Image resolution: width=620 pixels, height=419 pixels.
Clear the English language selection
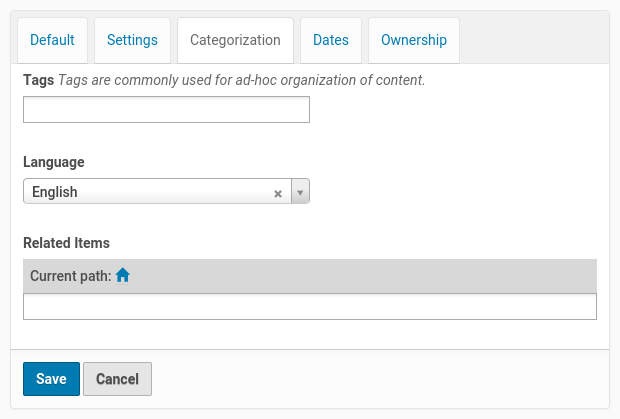pos(278,193)
